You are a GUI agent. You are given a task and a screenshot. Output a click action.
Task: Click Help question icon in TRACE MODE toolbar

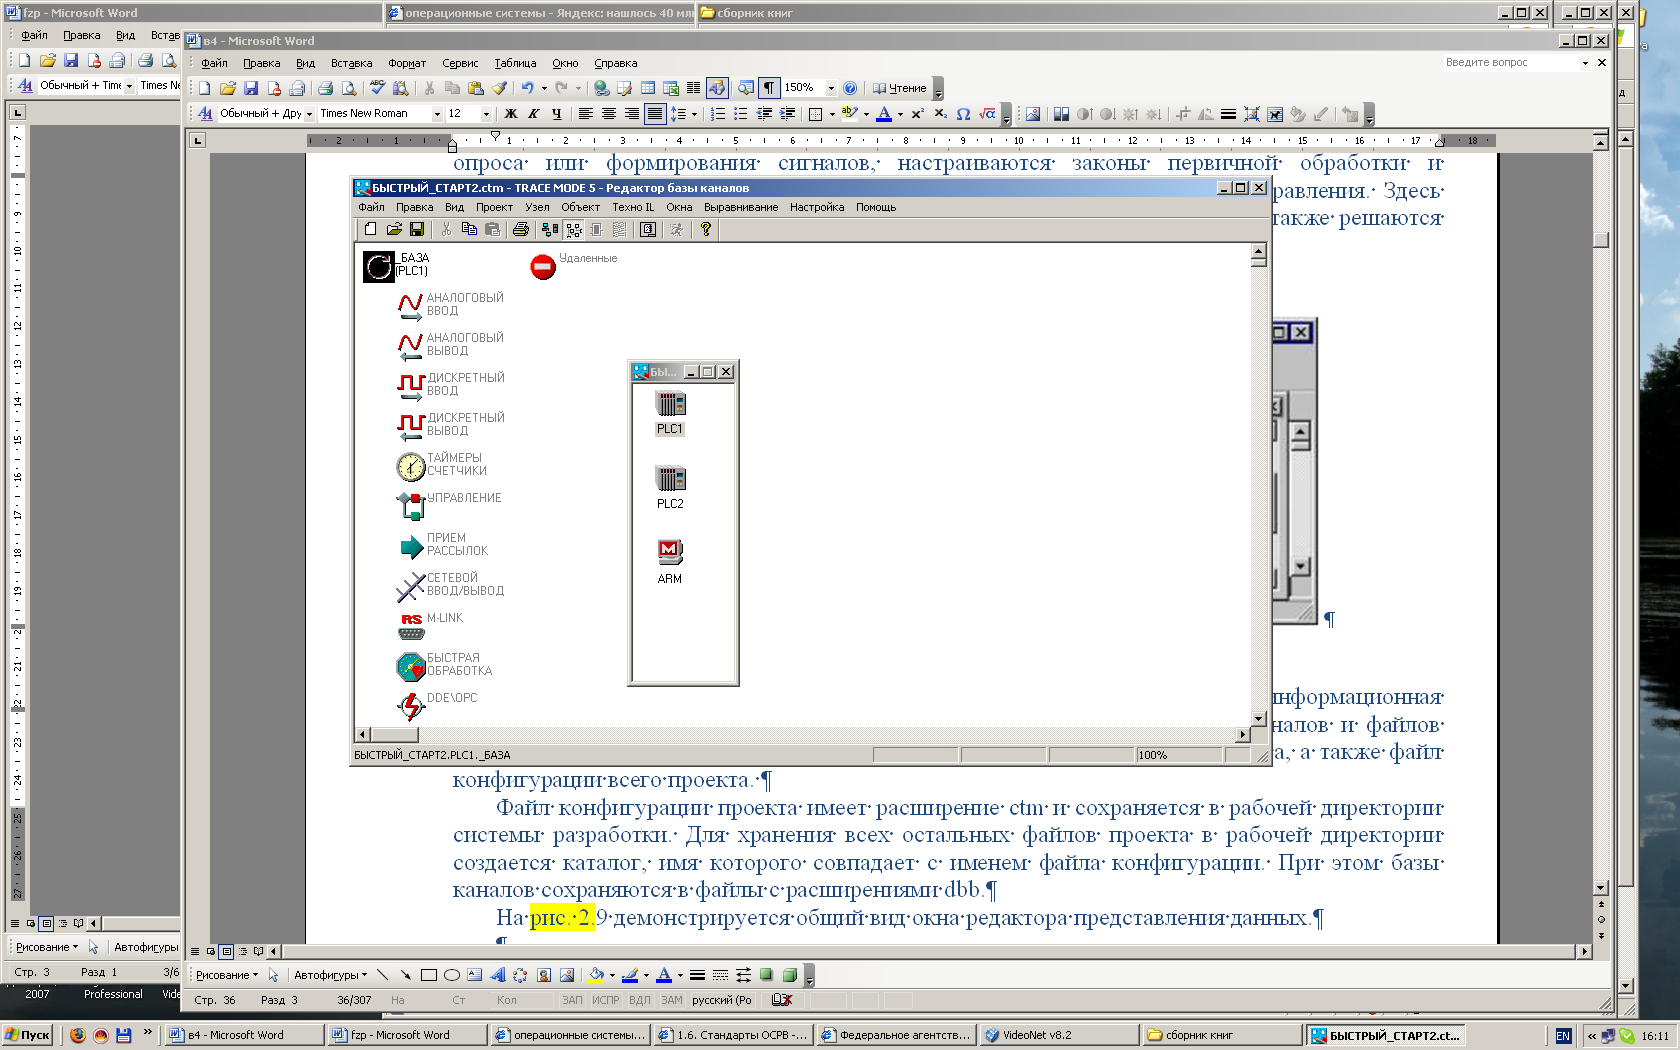point(706,230)
